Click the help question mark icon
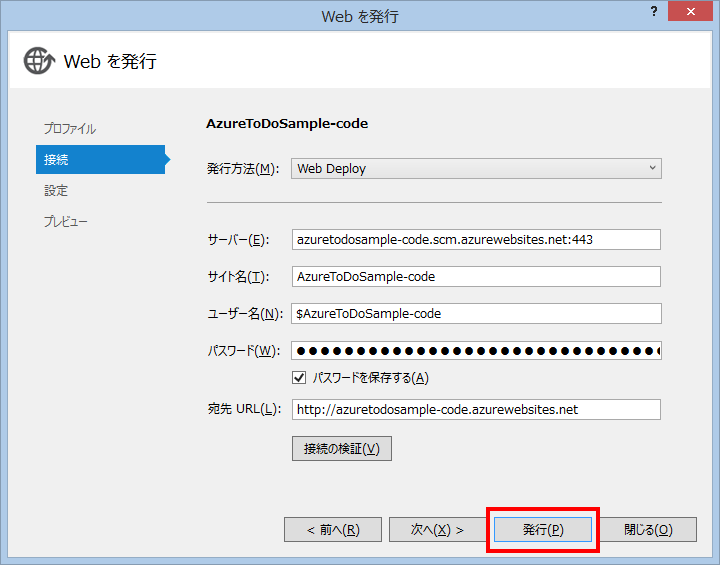This screenshot has height=565, width=720. (654, 11)
